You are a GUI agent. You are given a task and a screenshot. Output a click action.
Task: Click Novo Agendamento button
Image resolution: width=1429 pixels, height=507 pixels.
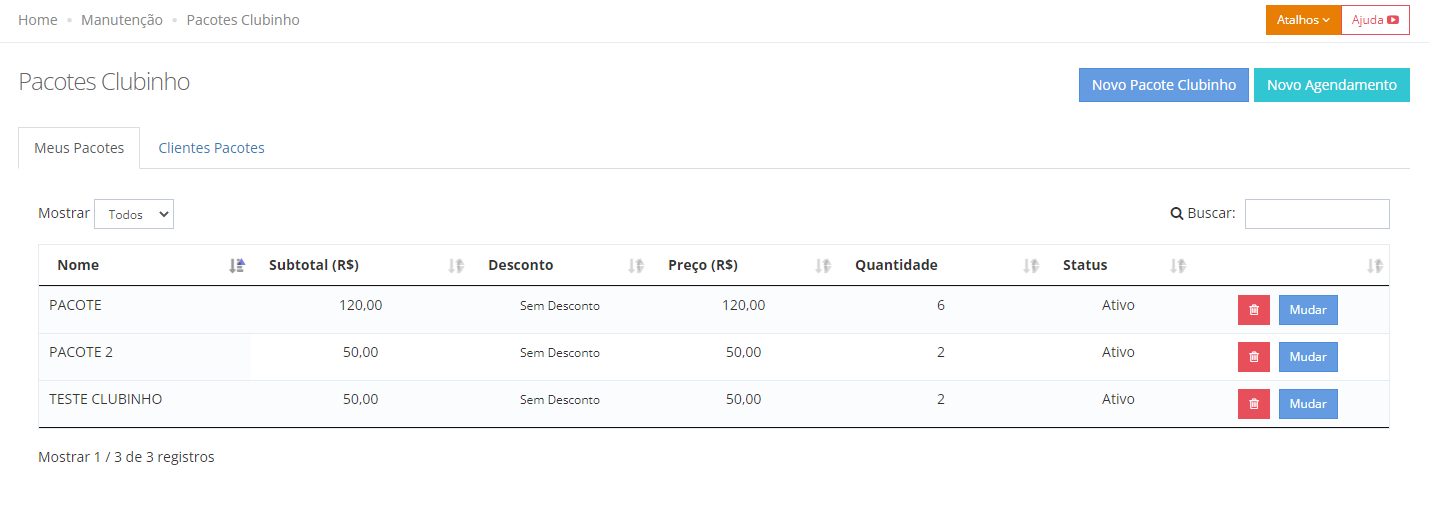coord(1332,85)
